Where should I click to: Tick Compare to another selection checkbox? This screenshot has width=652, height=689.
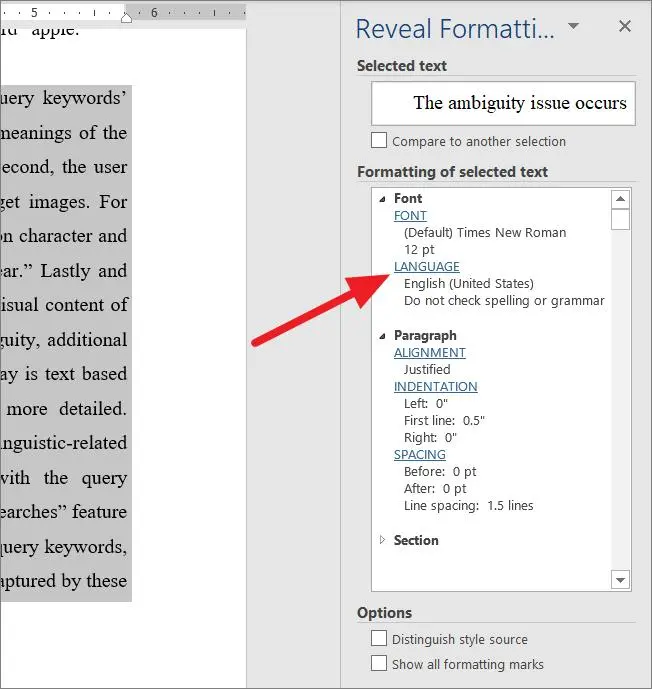[x=379, y=141]
